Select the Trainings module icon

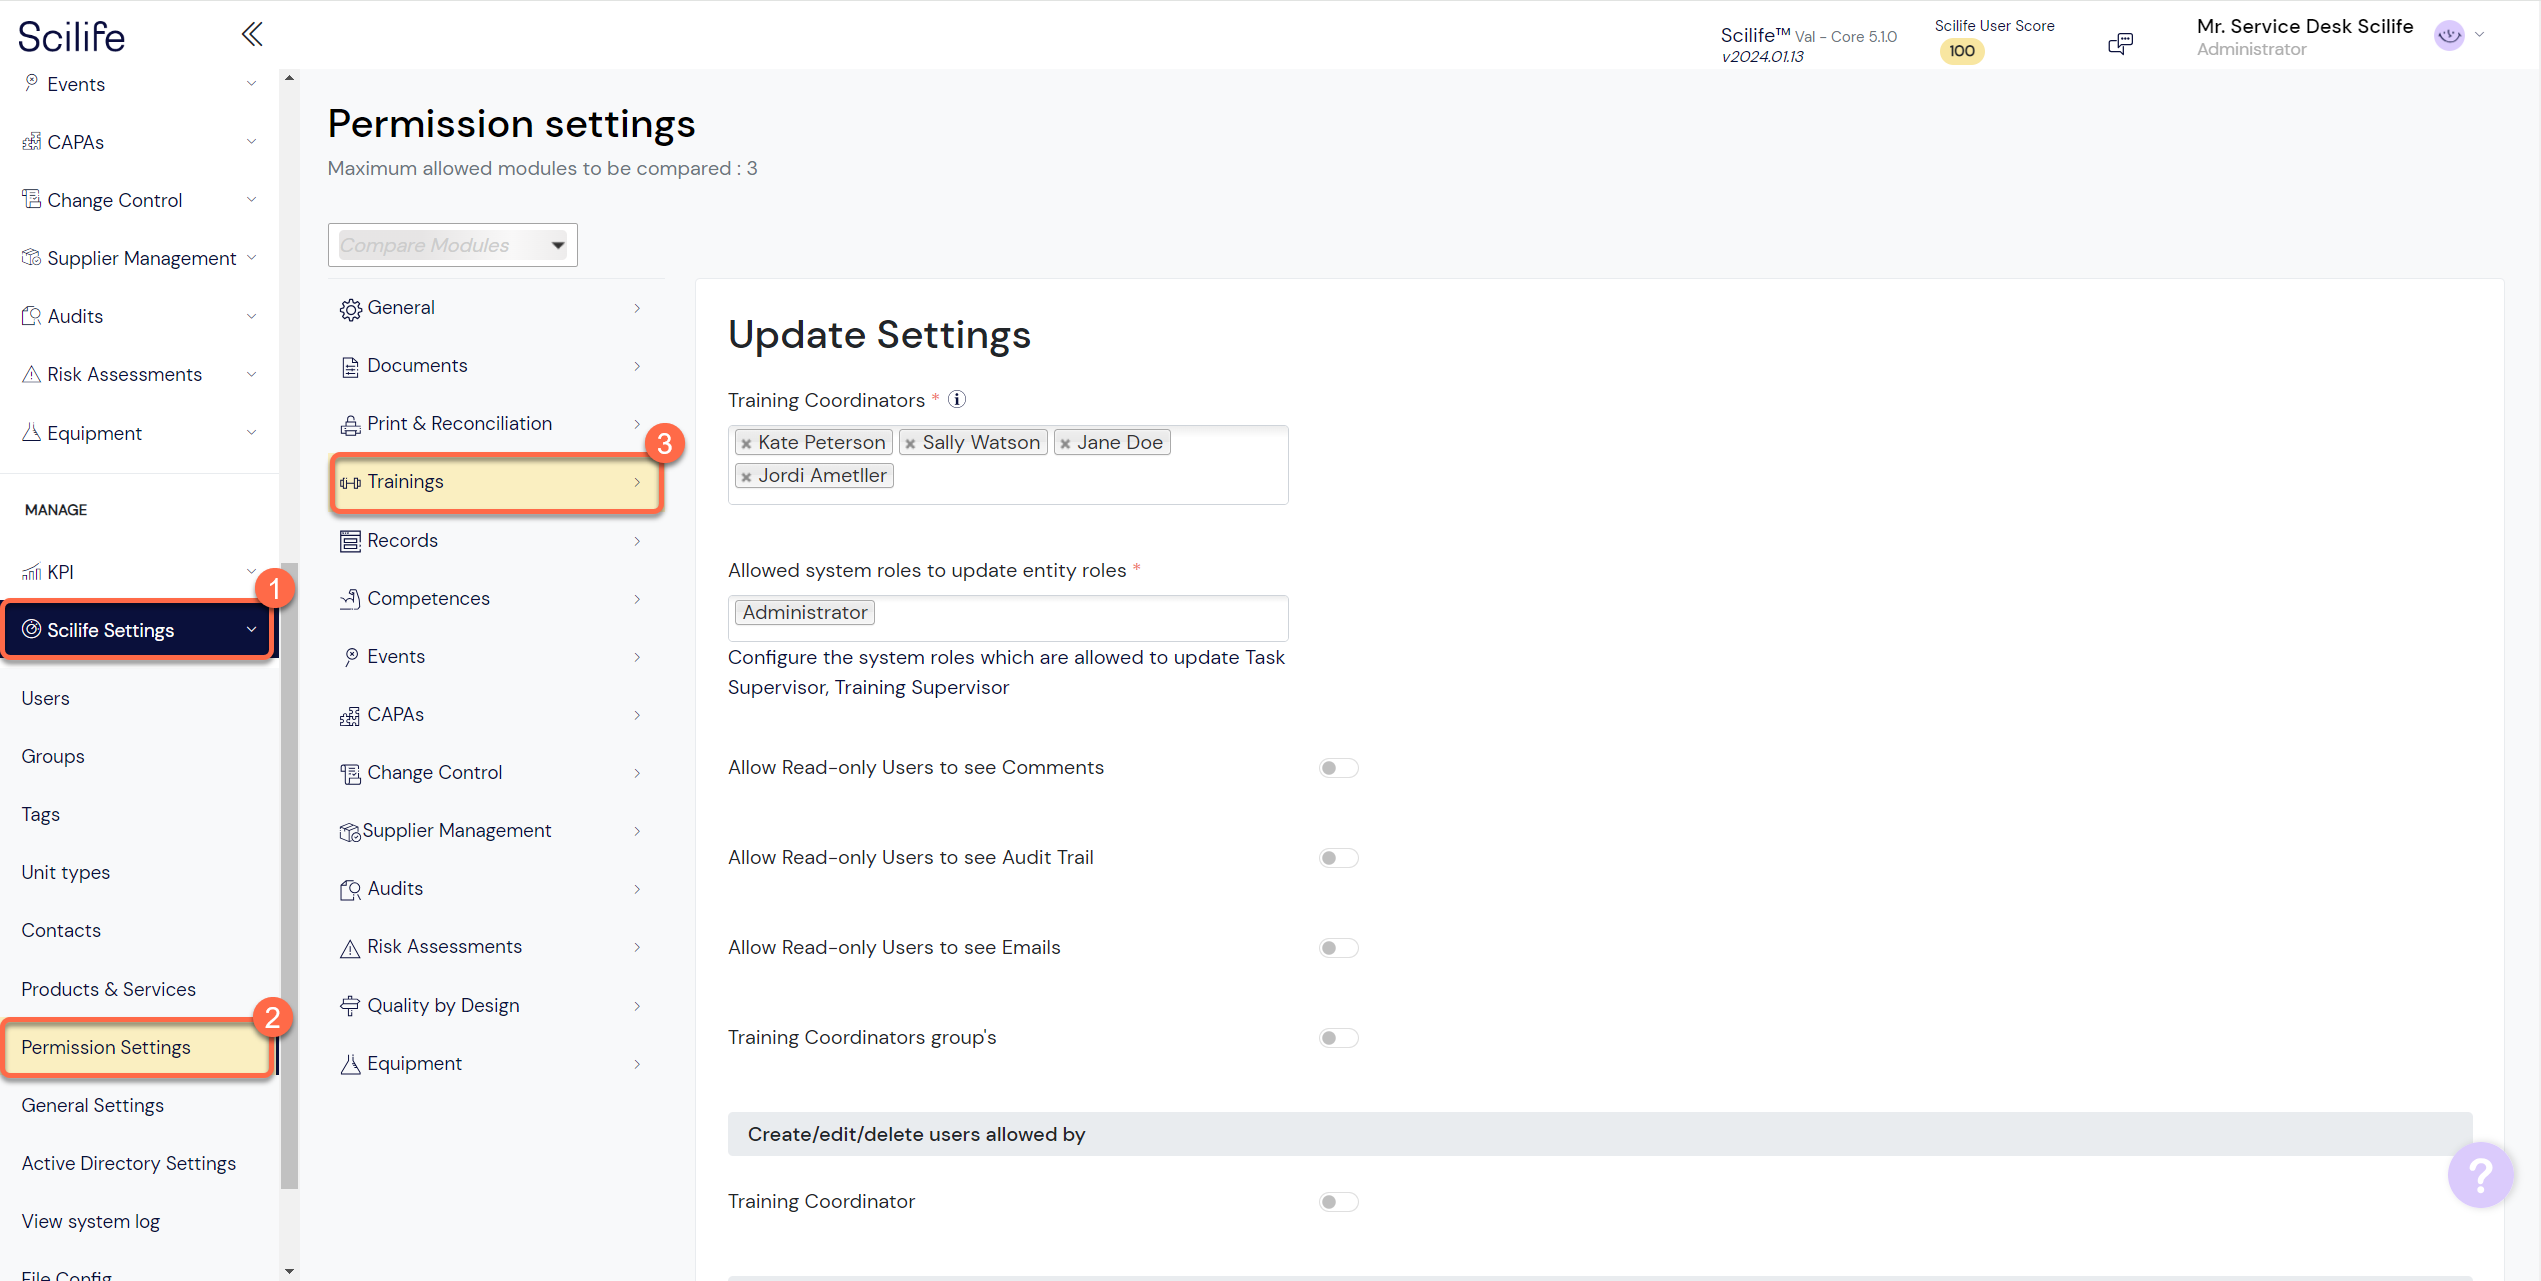[350, 482]
